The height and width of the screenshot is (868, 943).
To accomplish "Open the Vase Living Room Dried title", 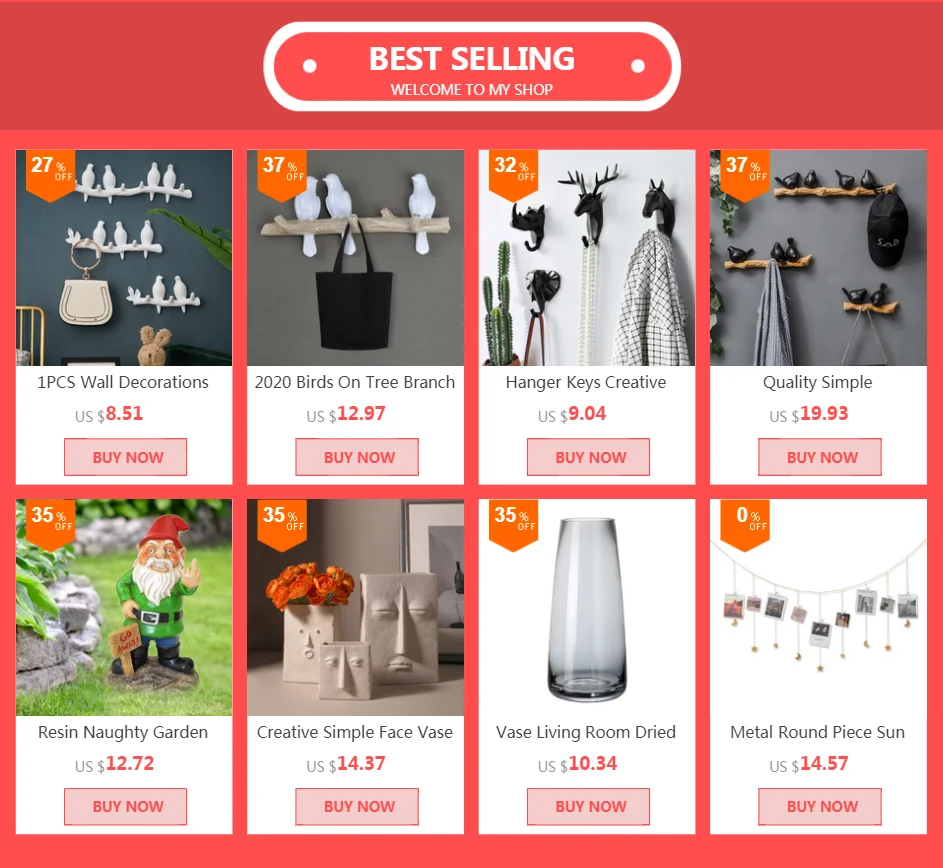I will (x=586, y=732).
